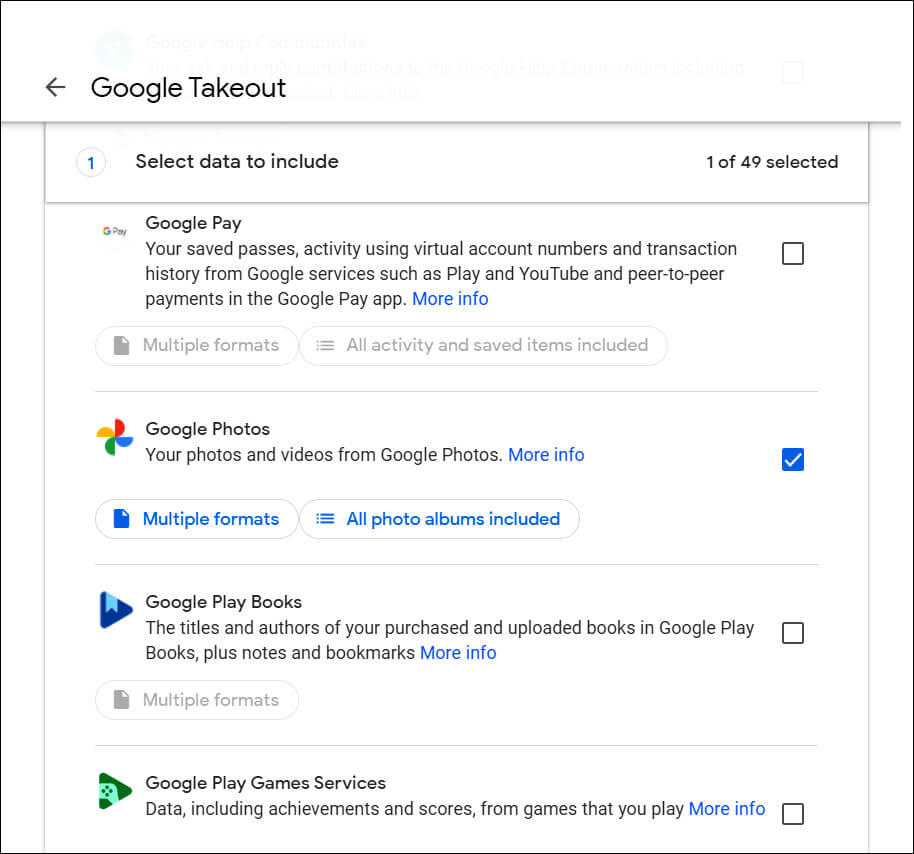Click the Google Photos pinwheel icon
The width and height of the screenshot is (914, 854).
[x=114, y=437]
